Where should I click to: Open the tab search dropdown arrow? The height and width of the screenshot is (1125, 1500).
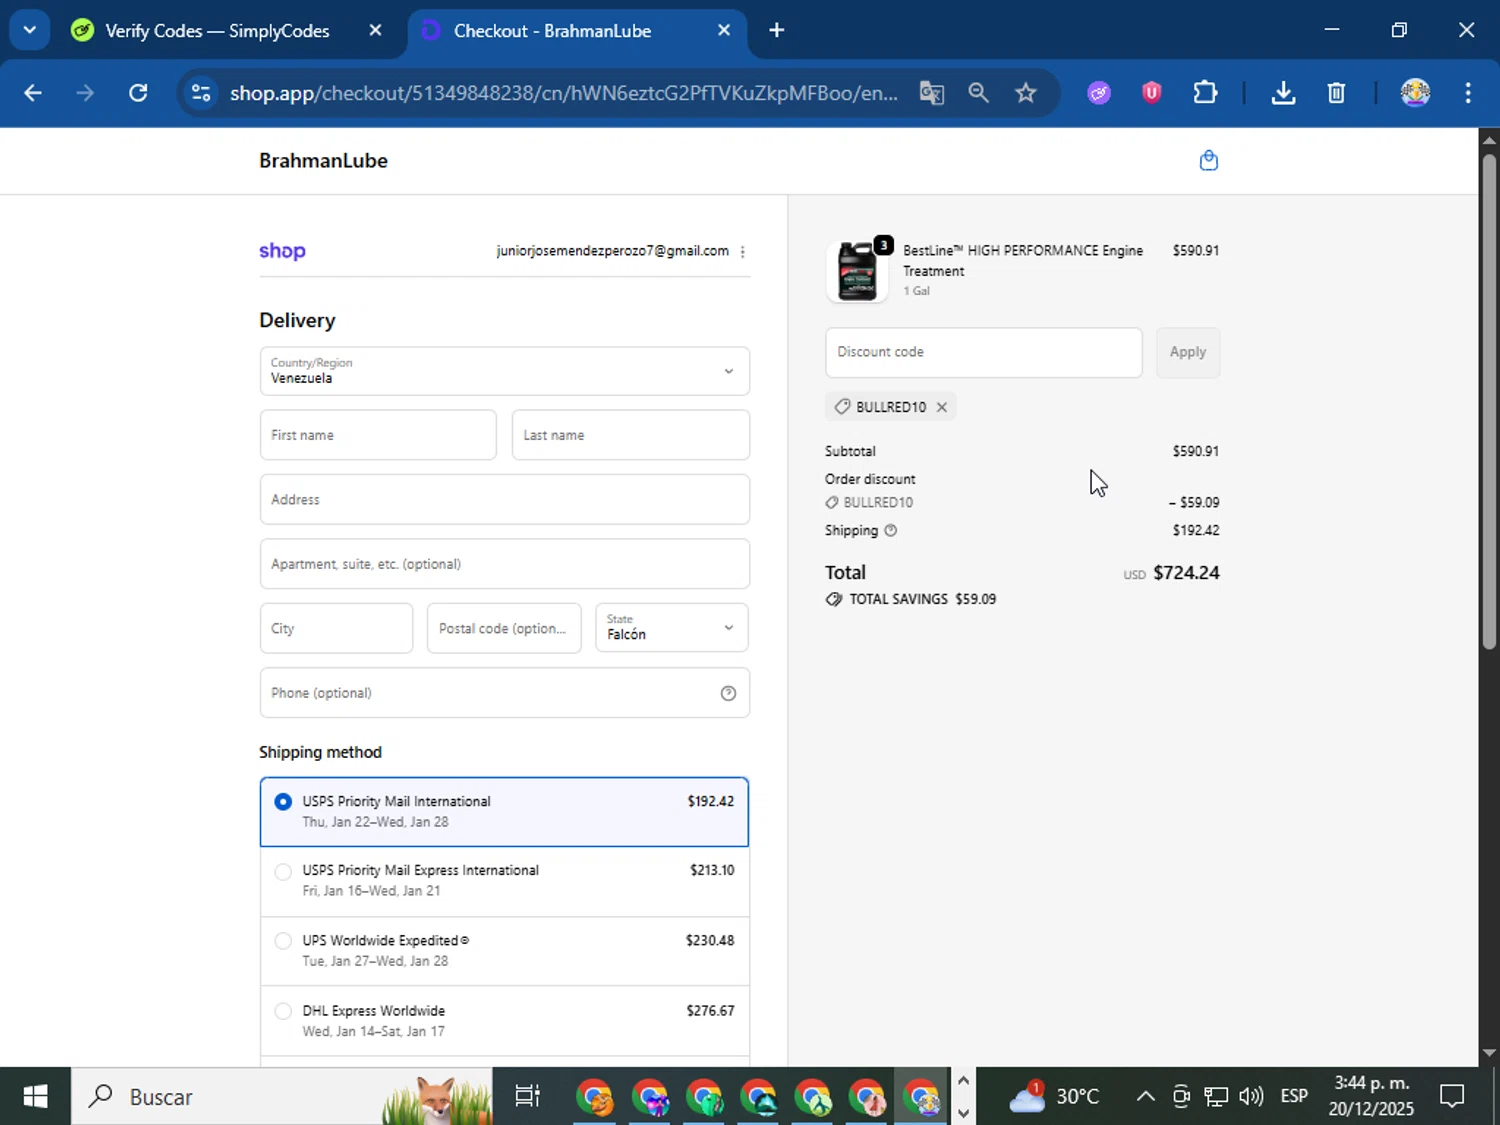click(29, 30)
